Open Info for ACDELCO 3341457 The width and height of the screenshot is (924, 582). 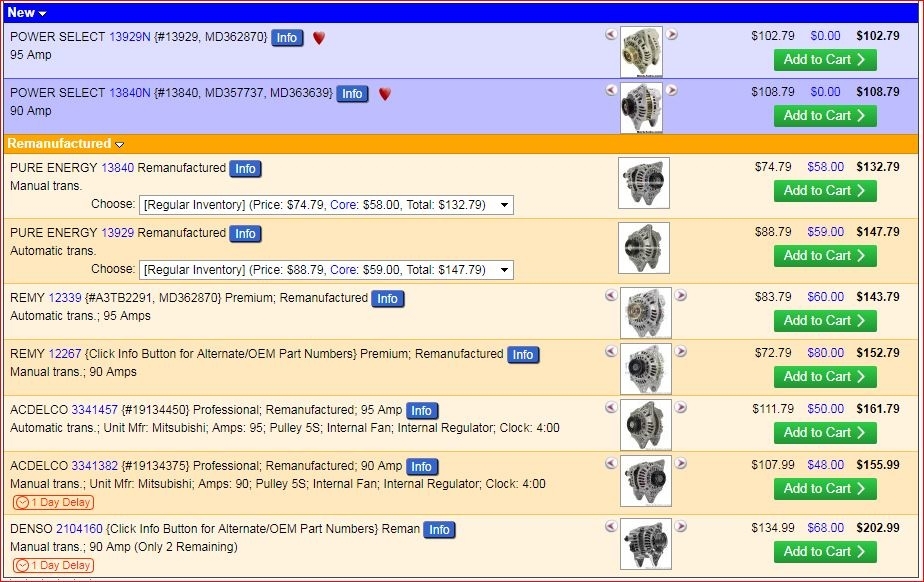(421, 411)
